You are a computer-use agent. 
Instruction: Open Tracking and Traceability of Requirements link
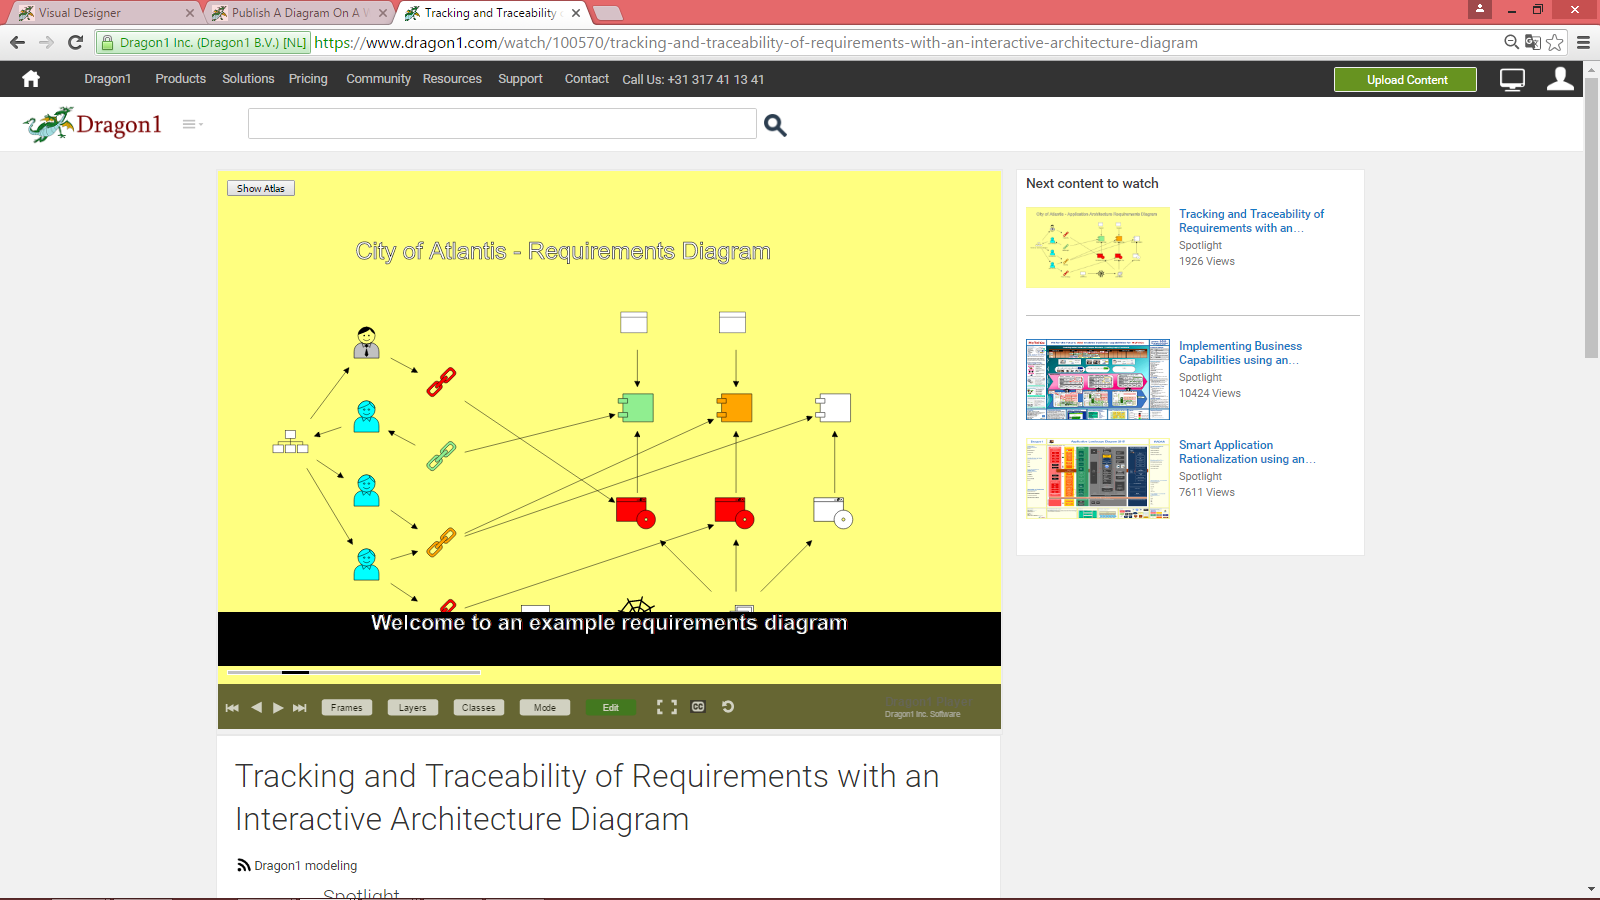click(x=1251, y=221)
